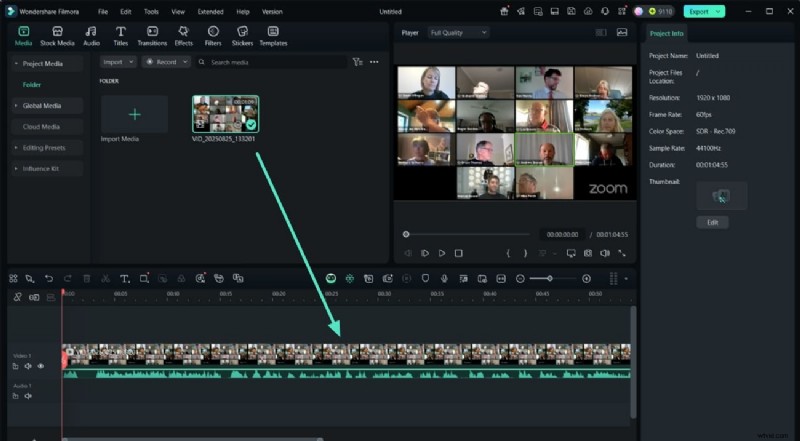Click the timeline zoom slider

click(549, 278)
